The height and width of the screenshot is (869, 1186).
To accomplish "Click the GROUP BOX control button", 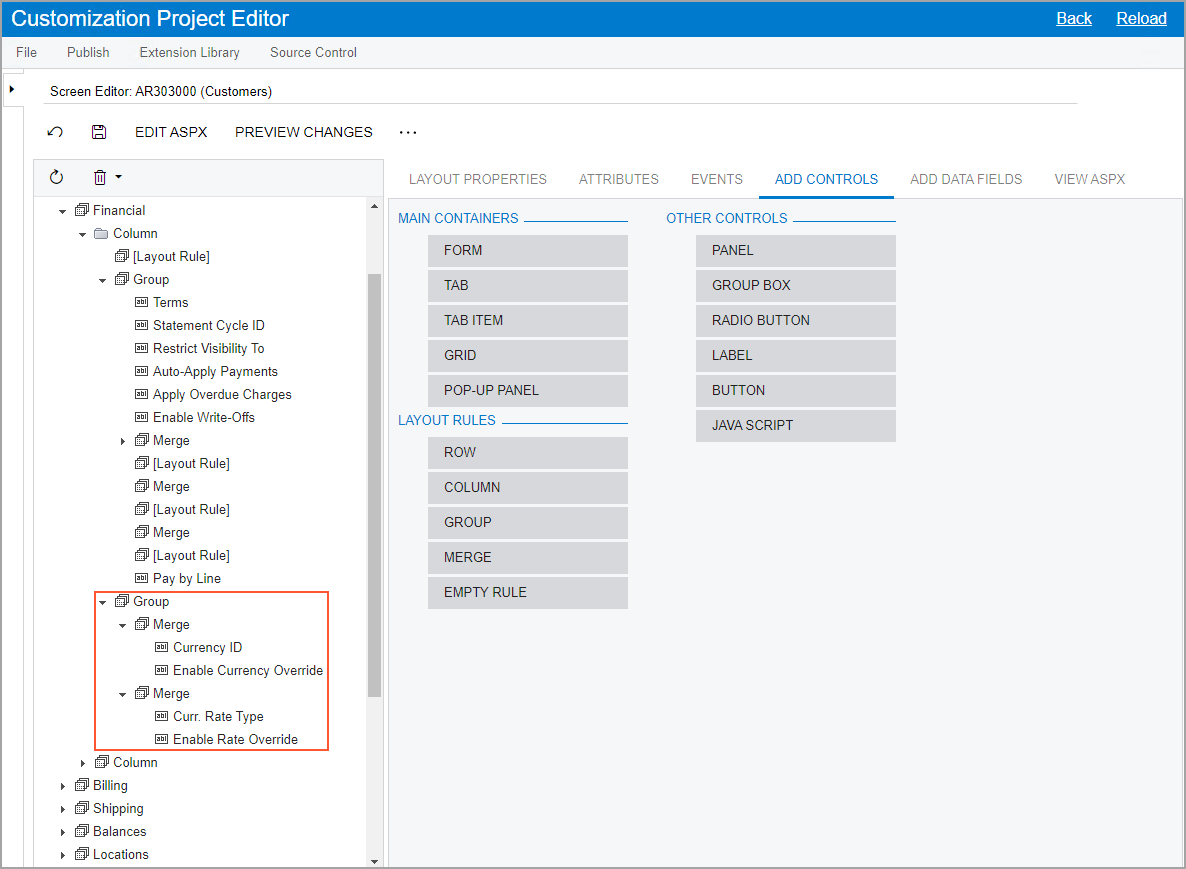I will click(795, 285).
